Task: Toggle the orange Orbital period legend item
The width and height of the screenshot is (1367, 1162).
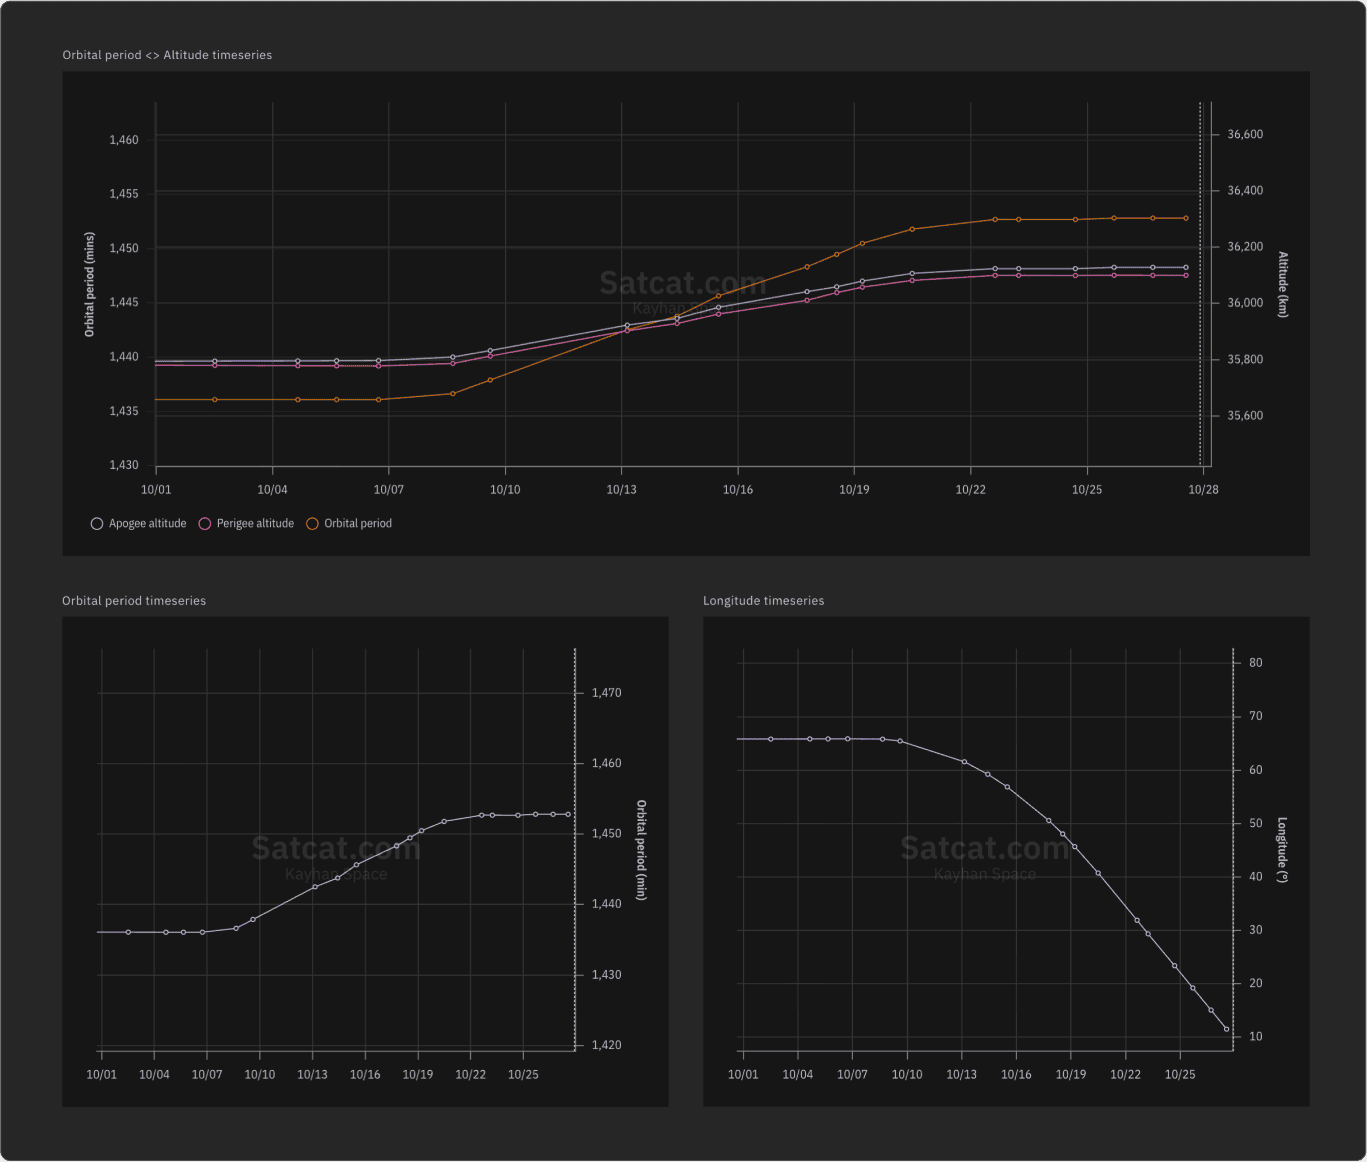Action: coord(349,523)
